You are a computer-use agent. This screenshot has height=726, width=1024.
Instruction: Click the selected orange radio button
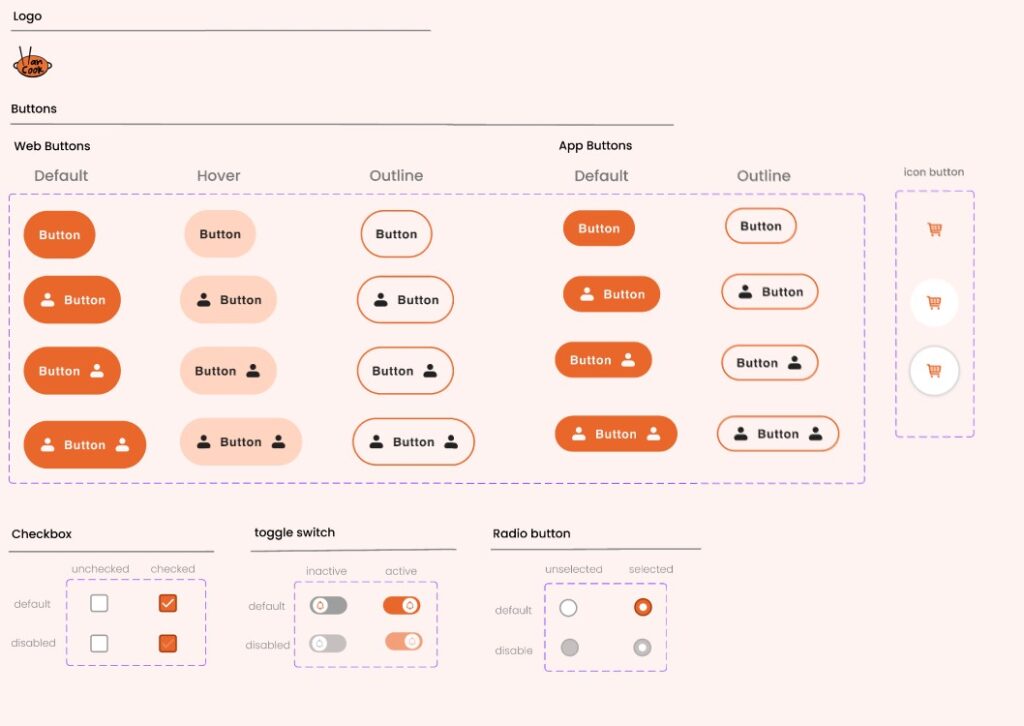pos(641,607)
